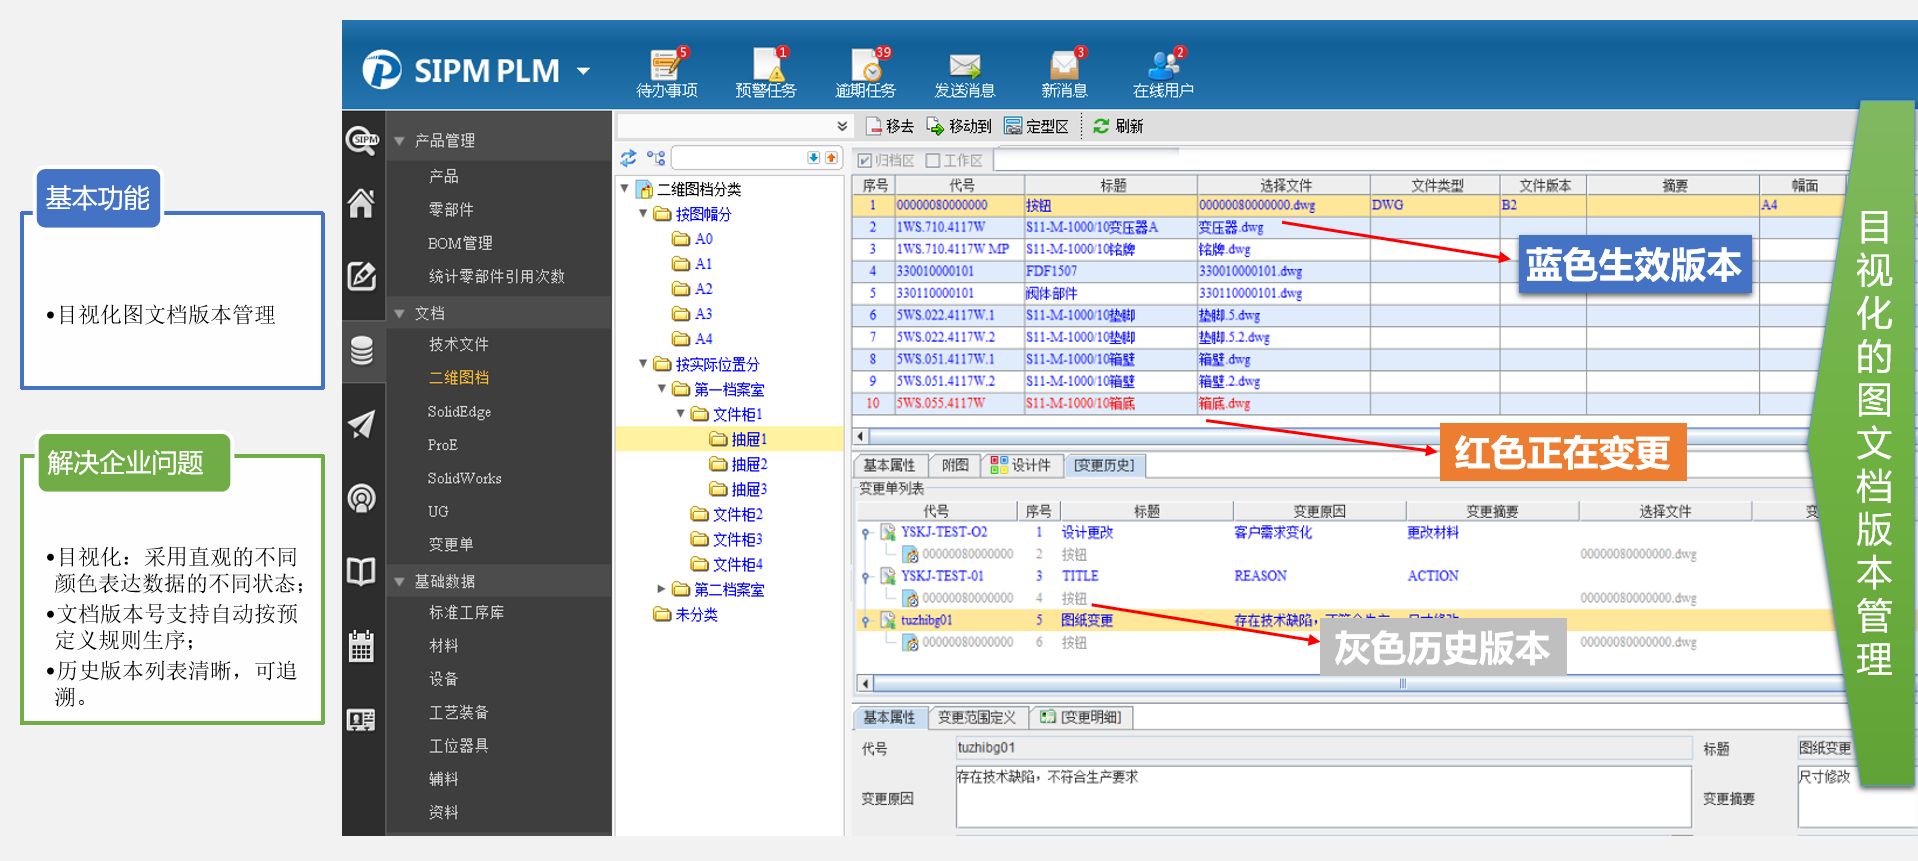Enable the 工作区 checkbox
The image size is (1918, 861).
click(x=933, y=161)
